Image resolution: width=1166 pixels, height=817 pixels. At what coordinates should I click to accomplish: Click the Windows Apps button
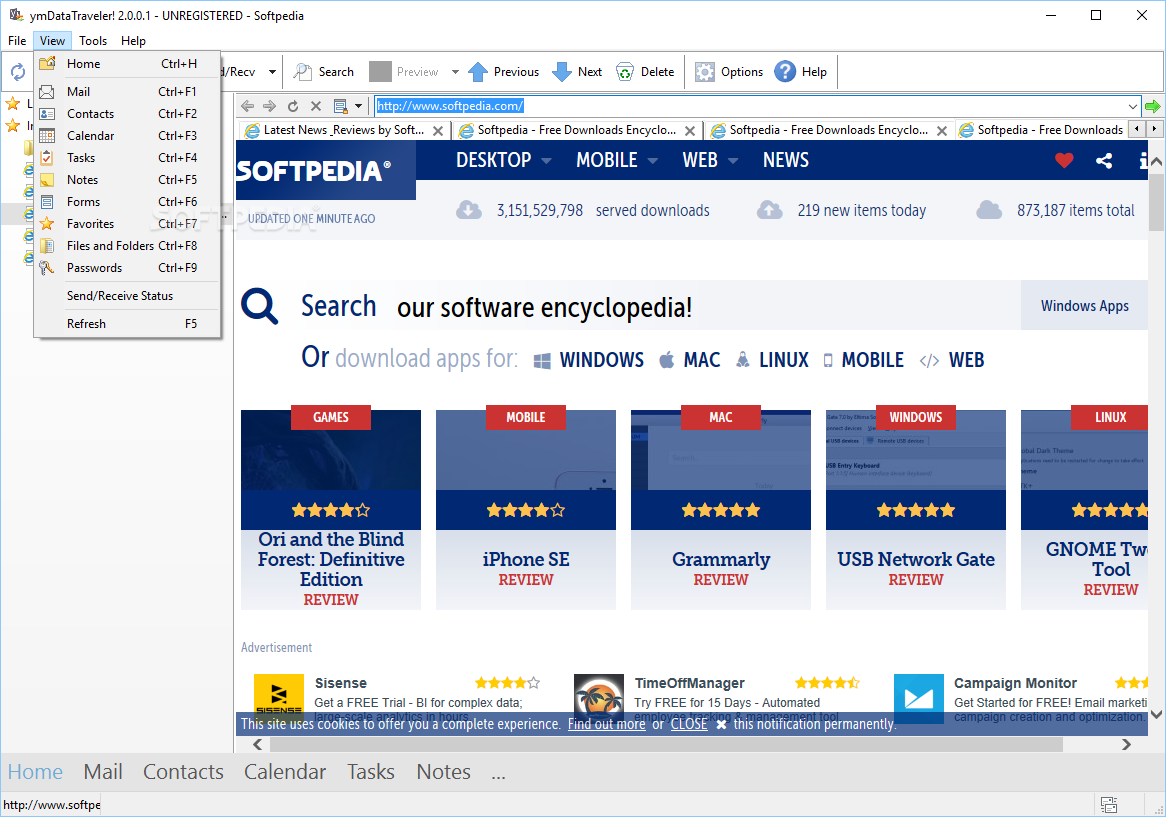pos(1084,306)
